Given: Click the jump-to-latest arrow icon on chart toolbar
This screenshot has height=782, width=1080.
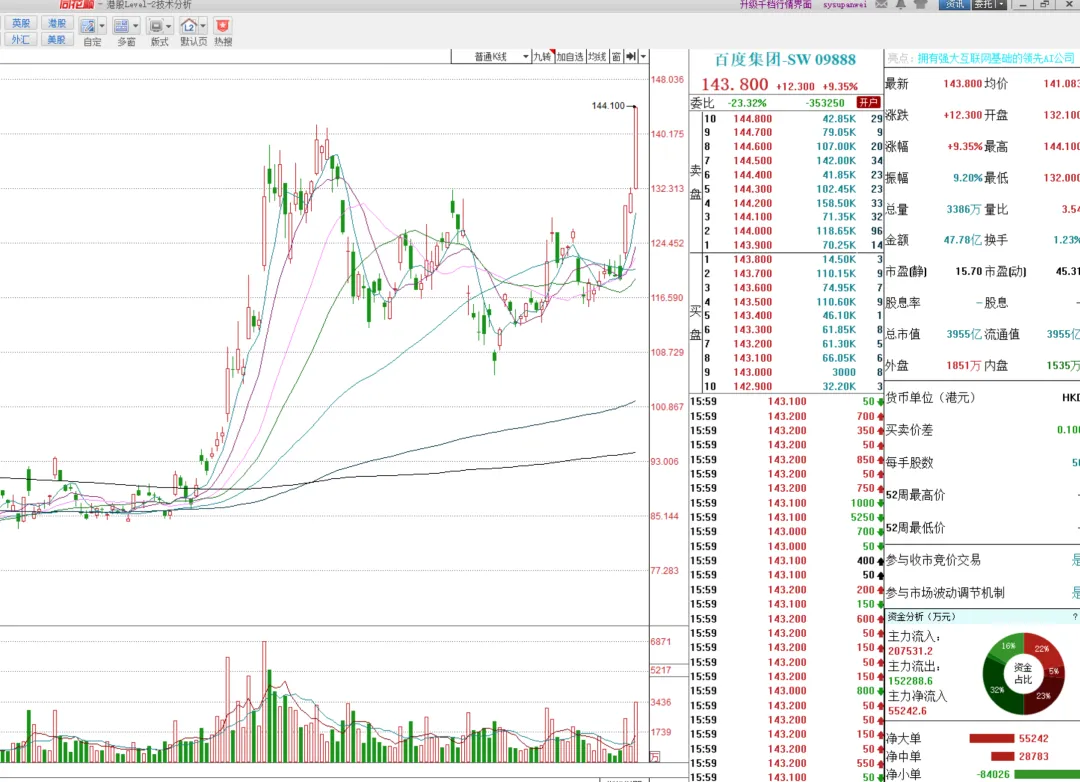Looking at the screenshot, I should pyautogui.click(x=632, y=57).
